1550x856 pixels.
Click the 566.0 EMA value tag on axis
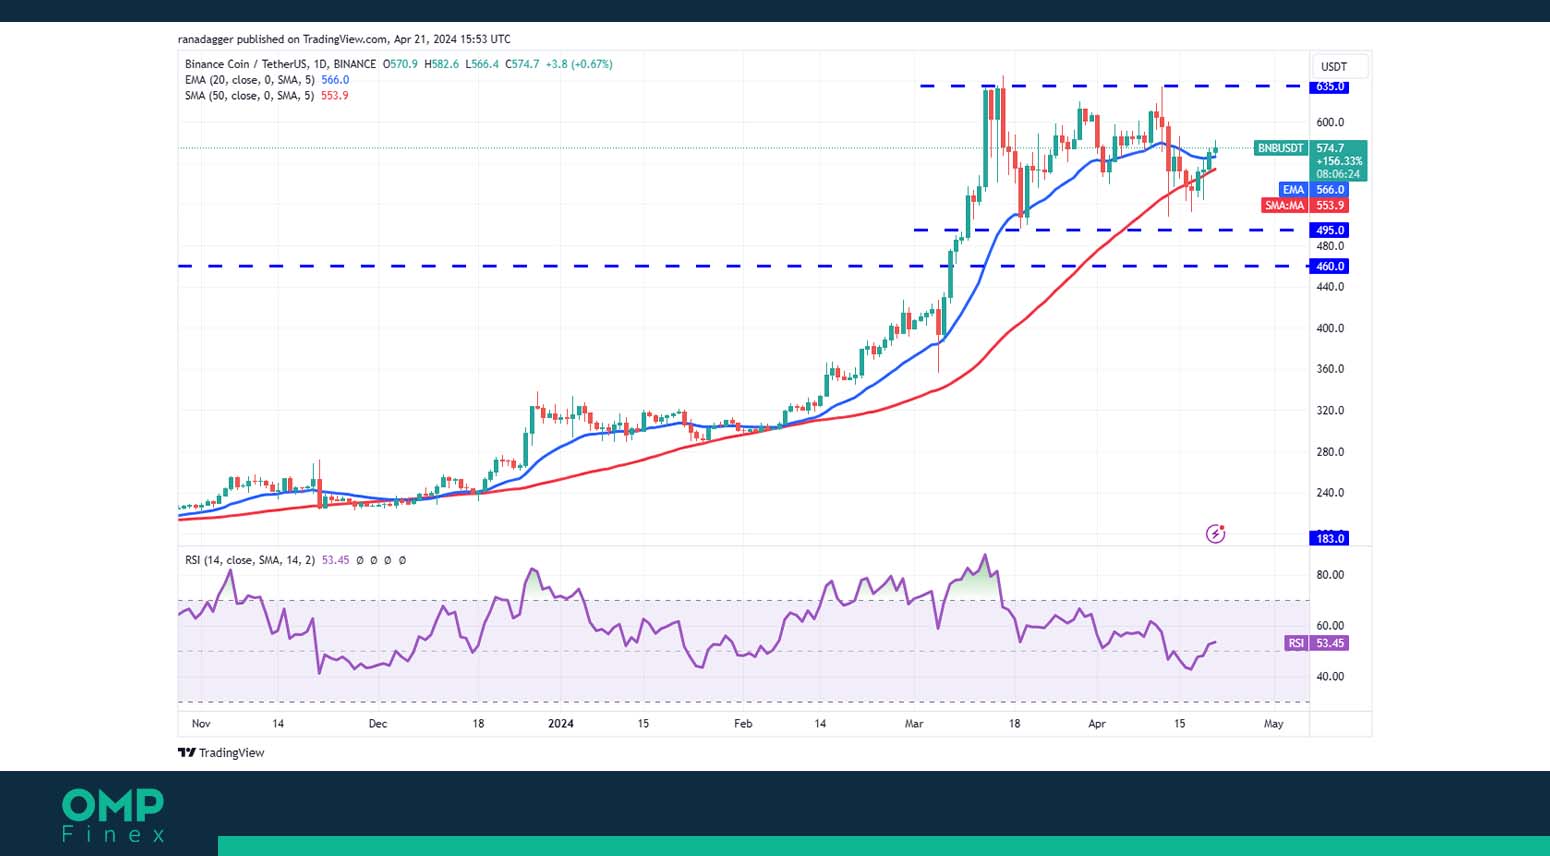1330,190
